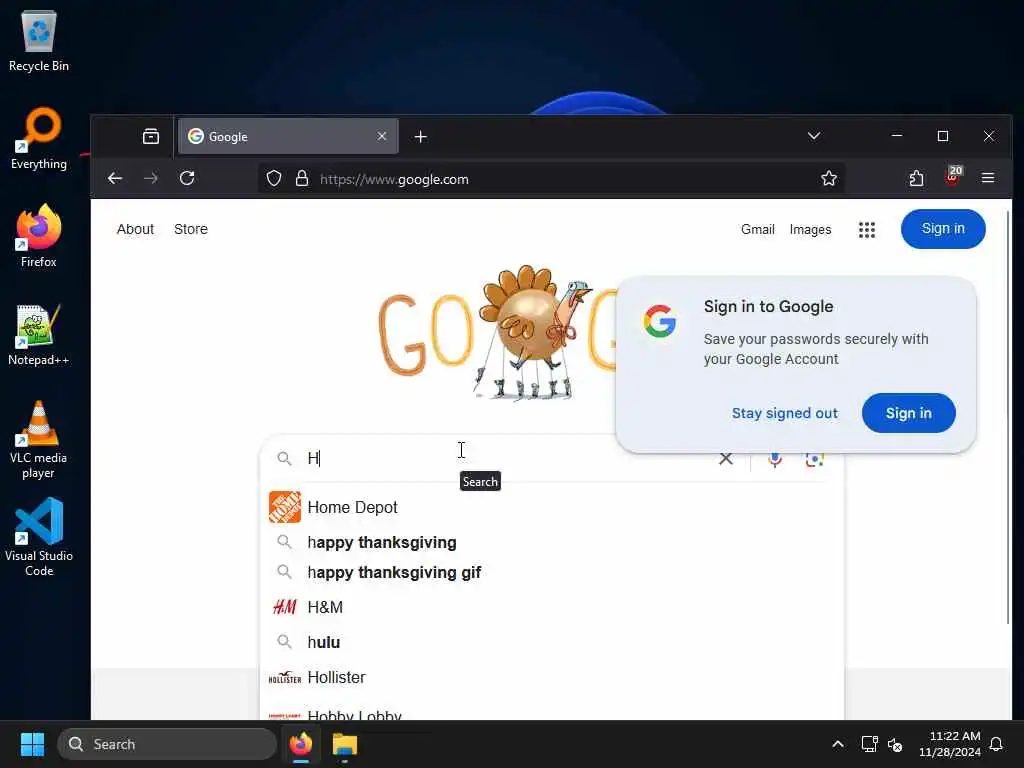
Task: Open the clock showing 11:22 AM
Action: click(x=950, y=744)
